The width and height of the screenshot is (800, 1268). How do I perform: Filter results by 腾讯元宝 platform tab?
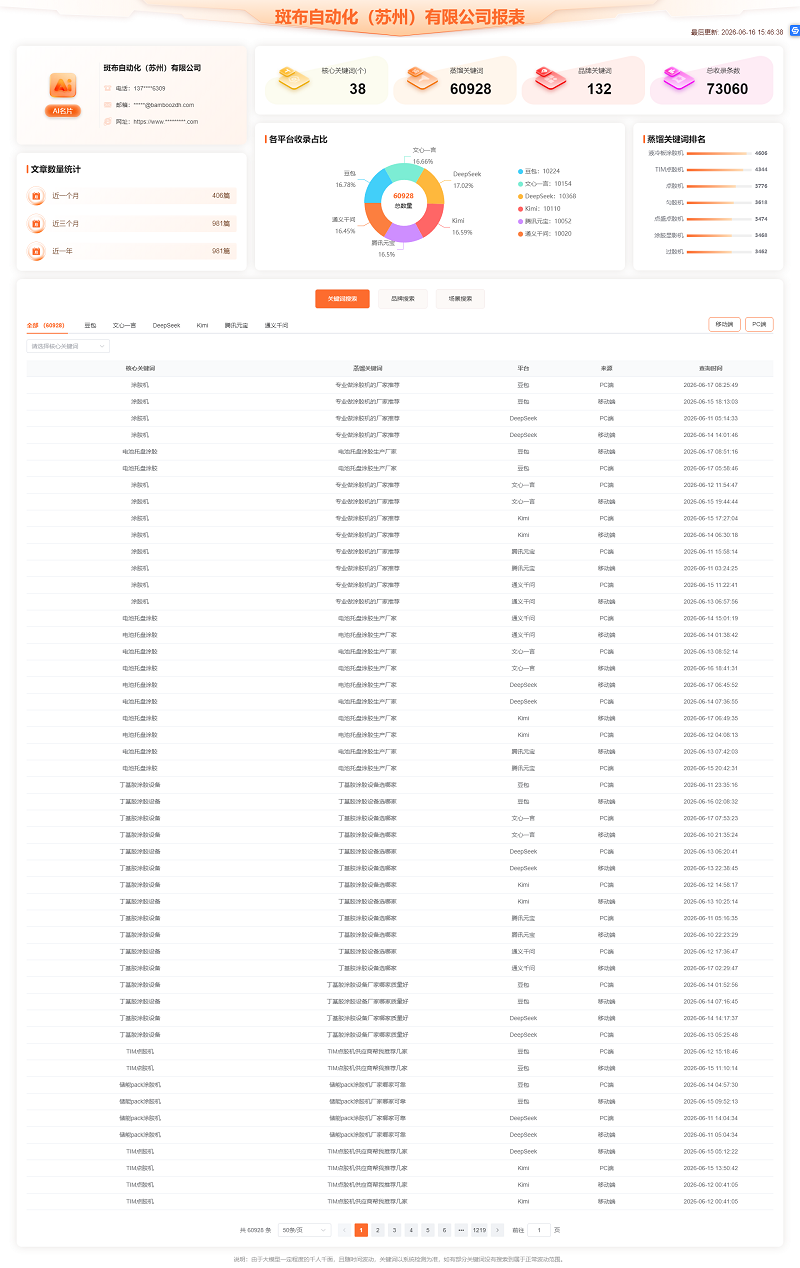point(236,325)
